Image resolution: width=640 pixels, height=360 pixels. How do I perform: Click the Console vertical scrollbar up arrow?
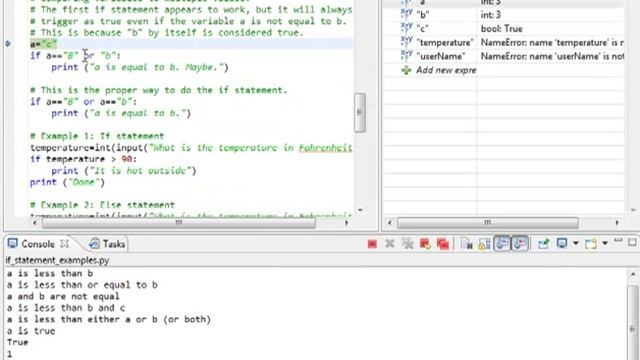point(633,274)
